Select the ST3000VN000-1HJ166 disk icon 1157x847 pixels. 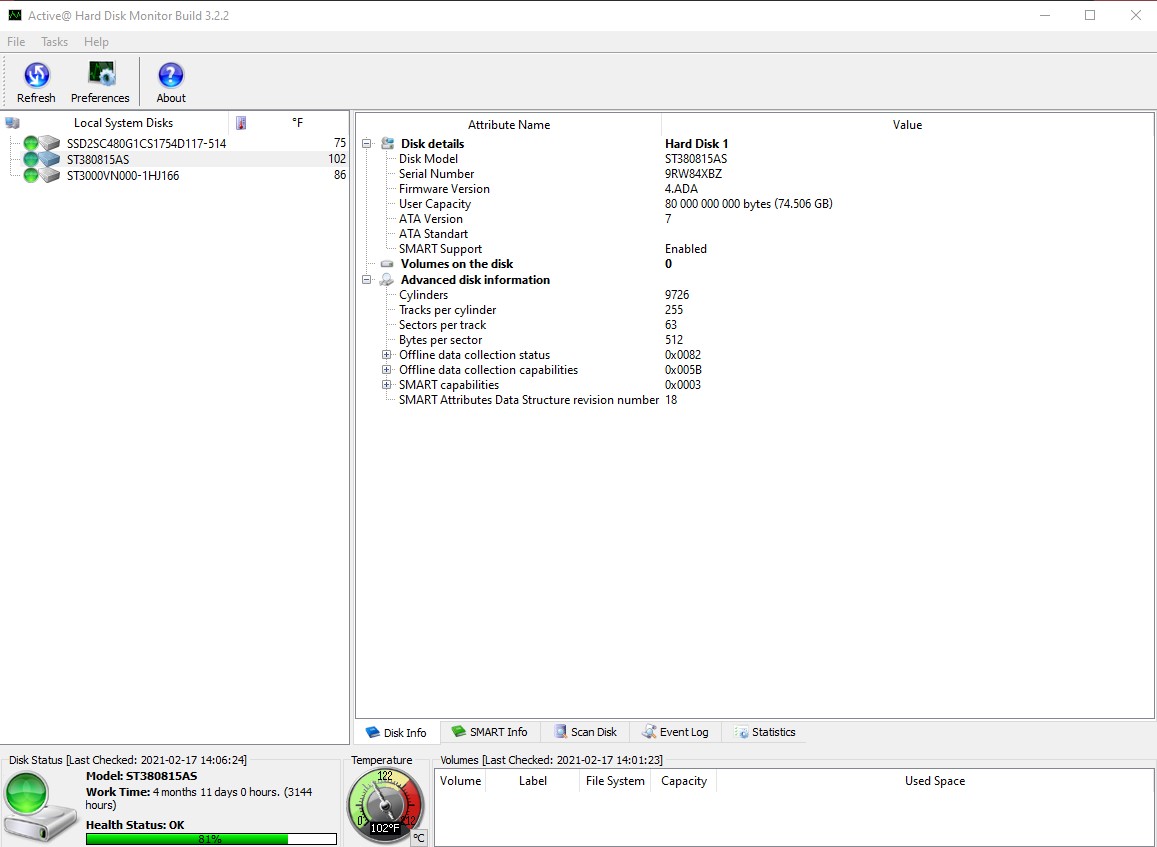[x=42, y=176]
